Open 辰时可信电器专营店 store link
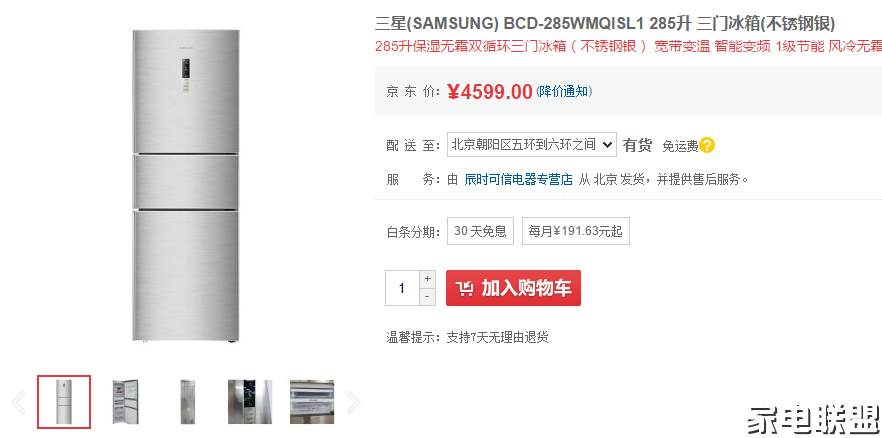This screenshot has width=882, height=438. pyautogui.click(x=519, y=180)
